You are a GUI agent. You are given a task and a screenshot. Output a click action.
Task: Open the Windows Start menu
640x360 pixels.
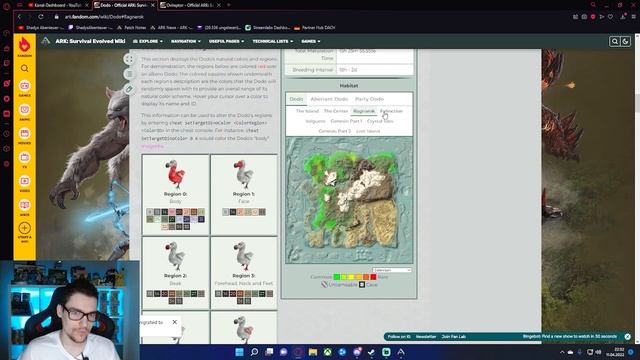click(x=239, y=352)
